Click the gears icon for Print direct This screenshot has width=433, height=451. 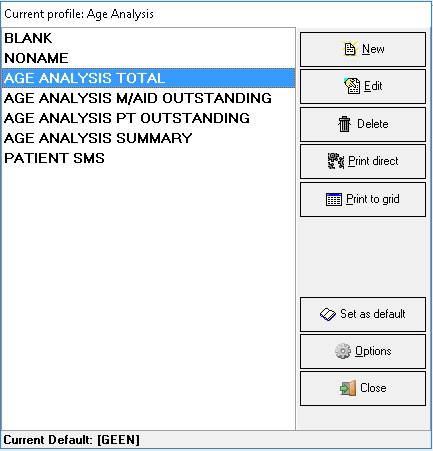[336, 161]
